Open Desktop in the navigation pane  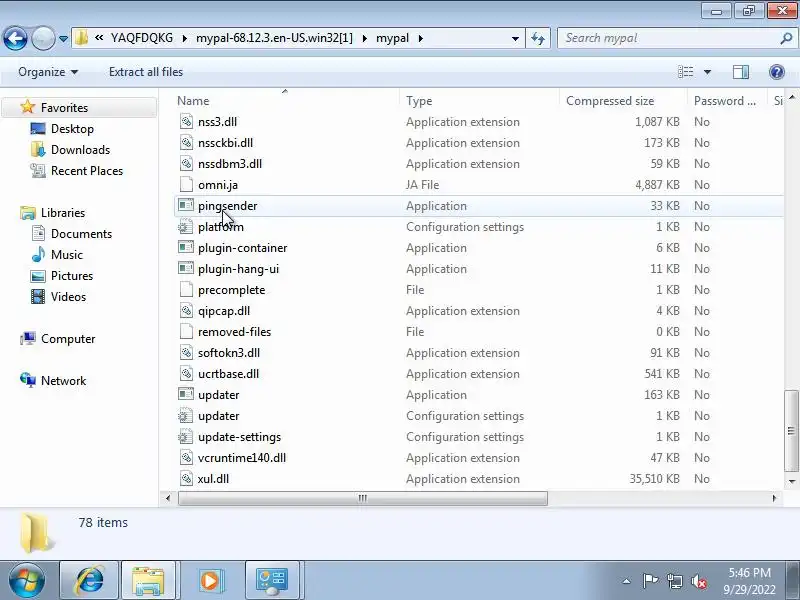[72, 129]
